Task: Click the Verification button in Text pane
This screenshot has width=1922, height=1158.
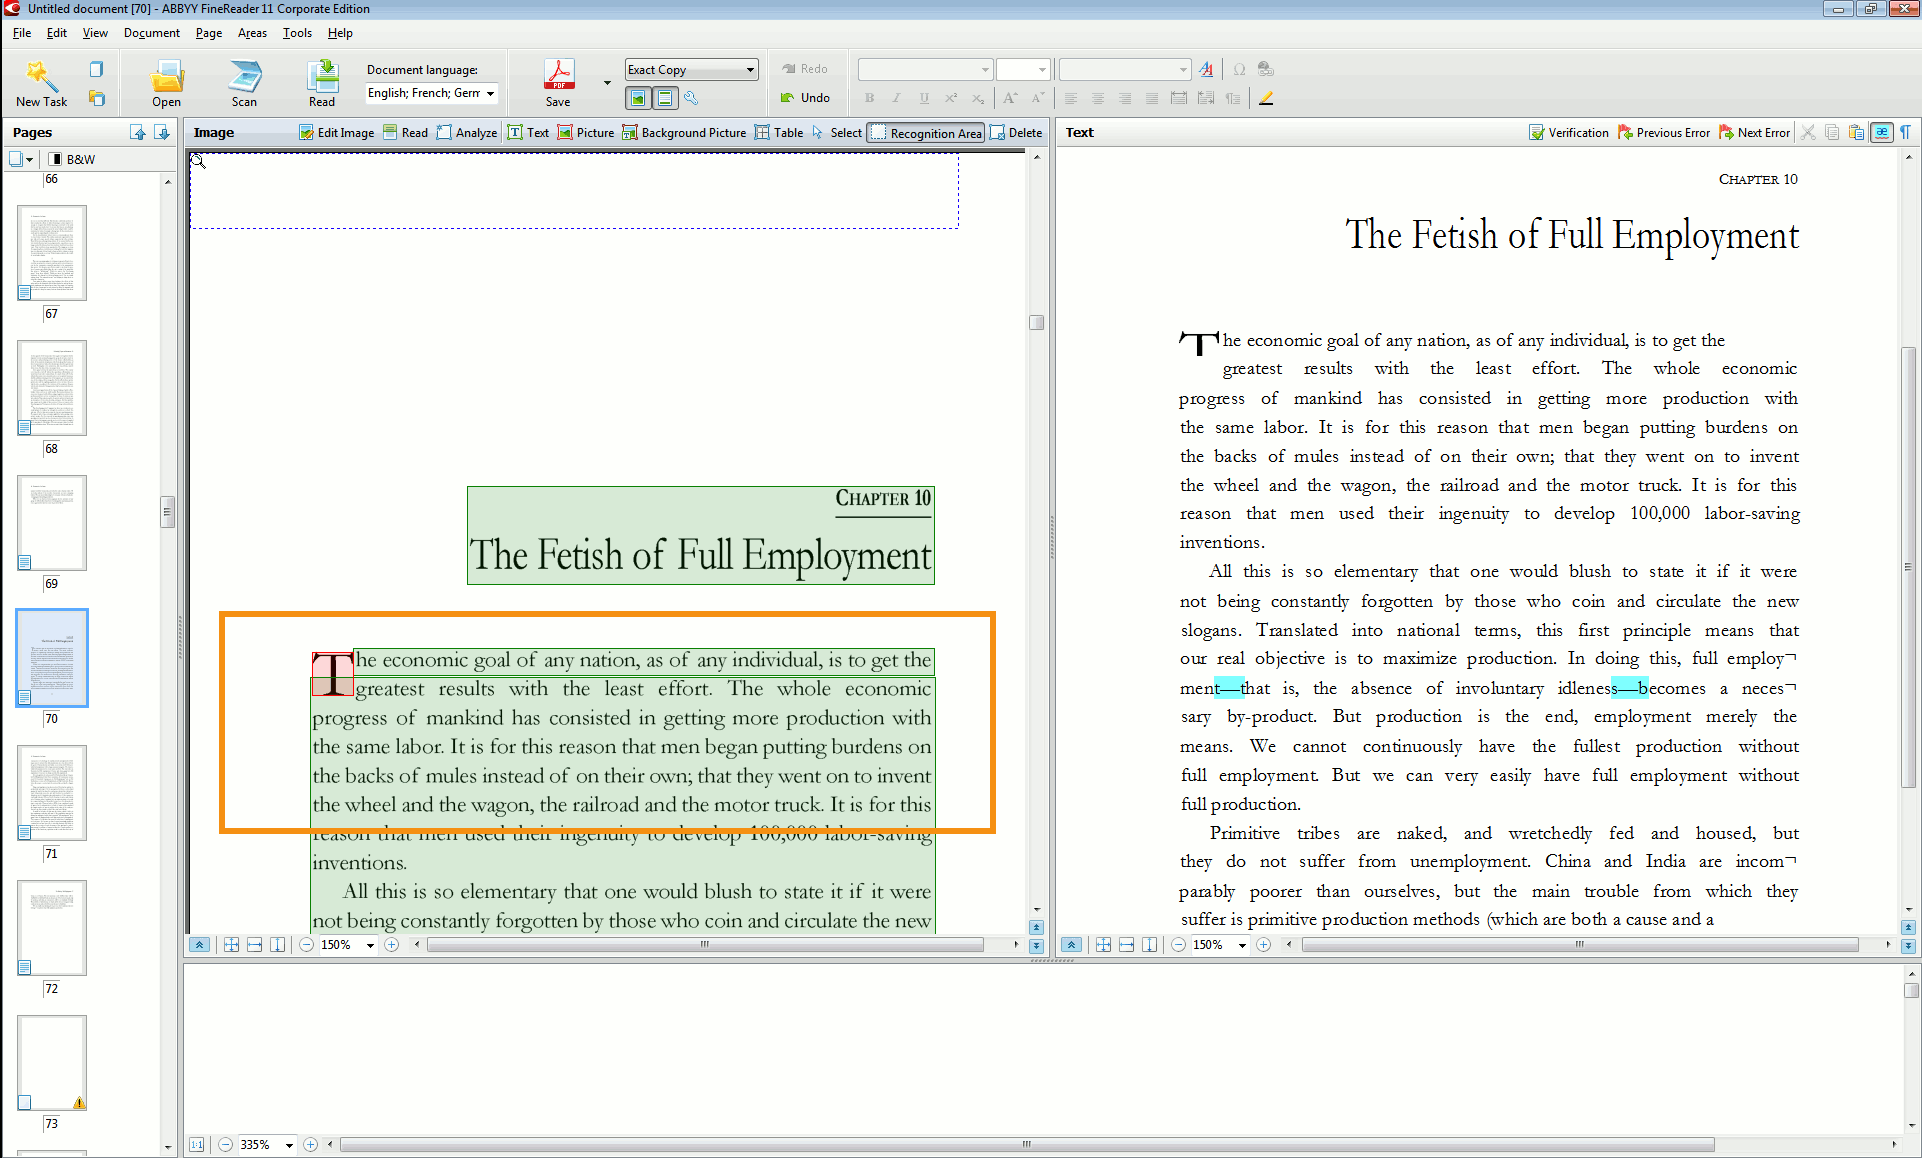Action: 1569,132
